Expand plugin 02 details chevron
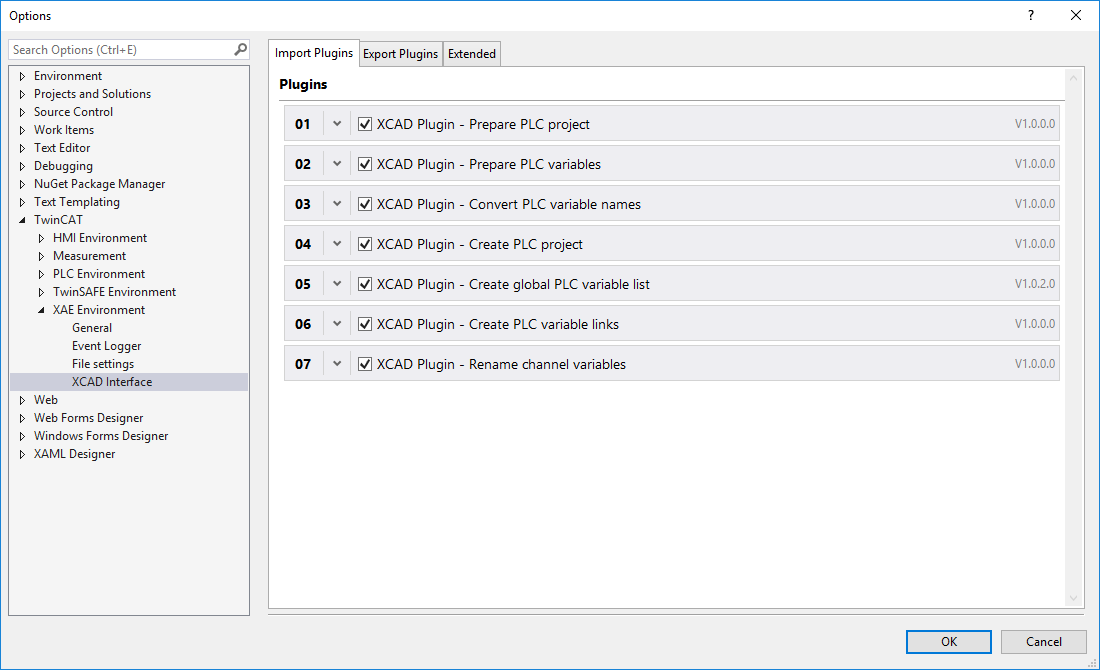 pyautogui.click(x=337, y=164)
